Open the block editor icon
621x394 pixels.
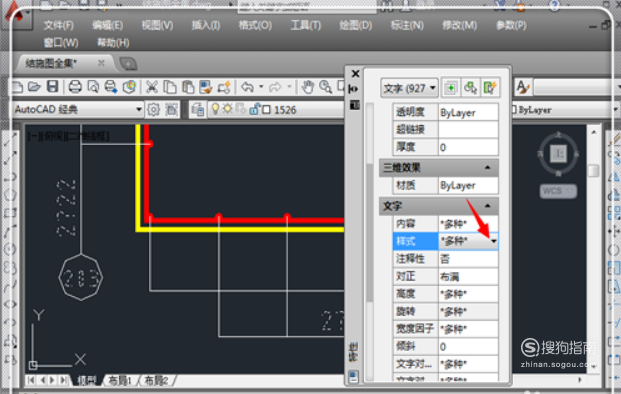point(224,87)
